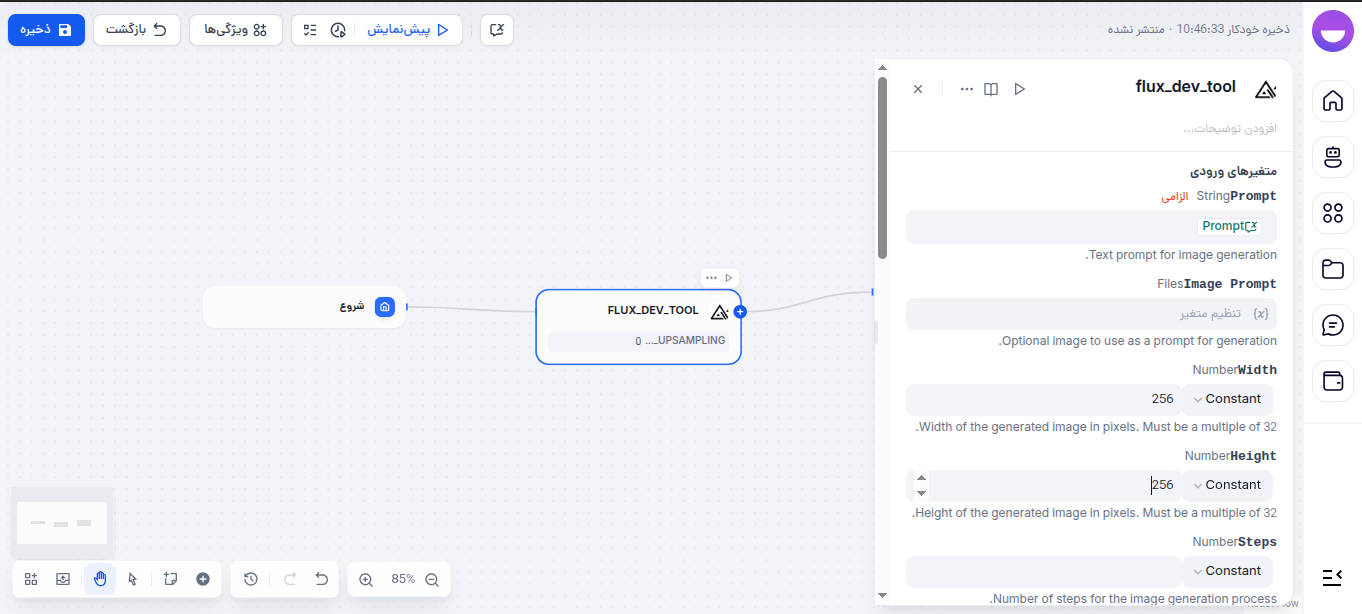Image resolution: width=1362 pixels, height=614 pixels.
Task: Open version history in bottom toolbar
Action: 251,579
